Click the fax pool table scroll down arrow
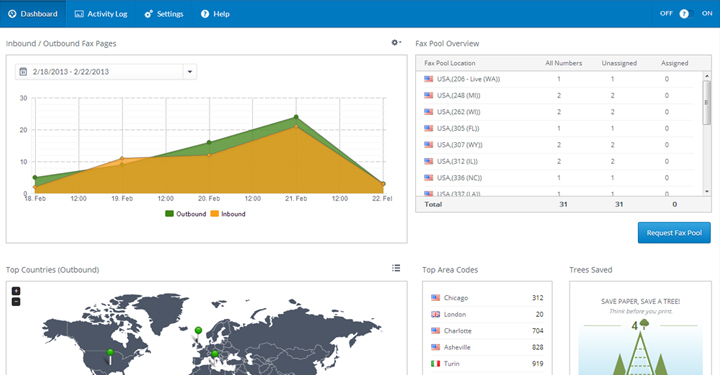 click(x=707, y=191)
